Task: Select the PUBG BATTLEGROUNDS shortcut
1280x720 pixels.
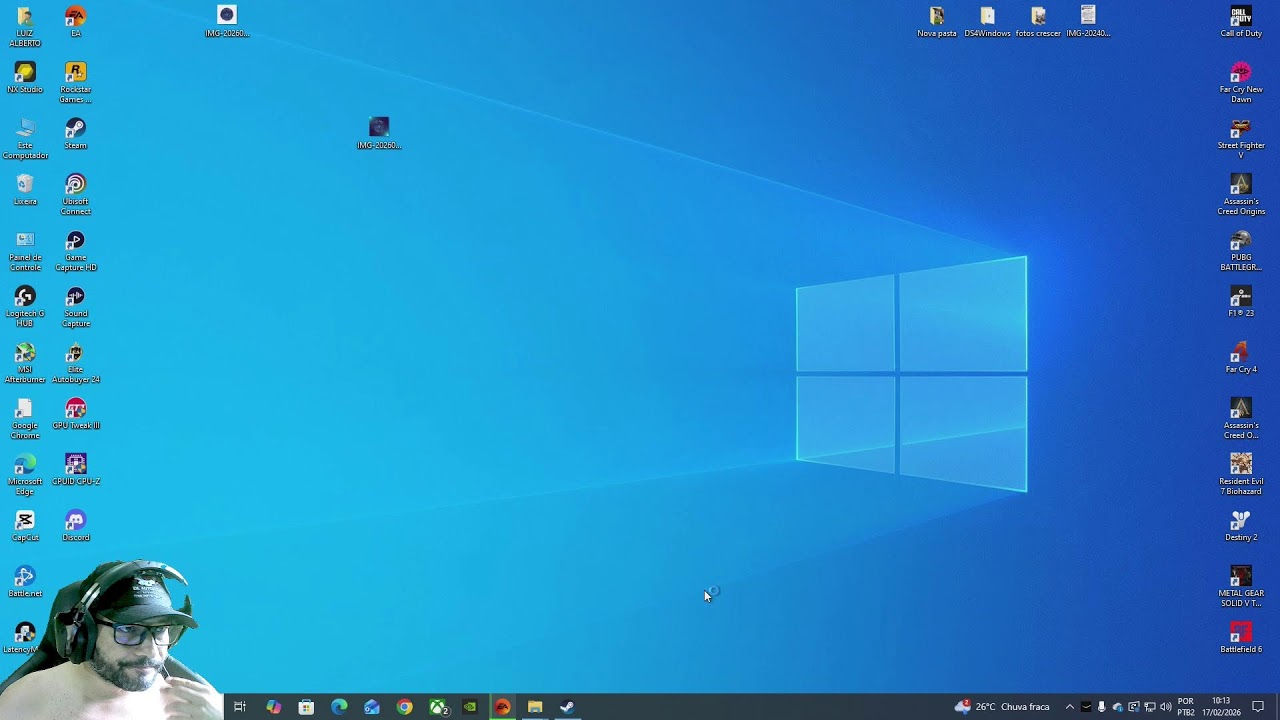Action: click(x=1241, y=251)
